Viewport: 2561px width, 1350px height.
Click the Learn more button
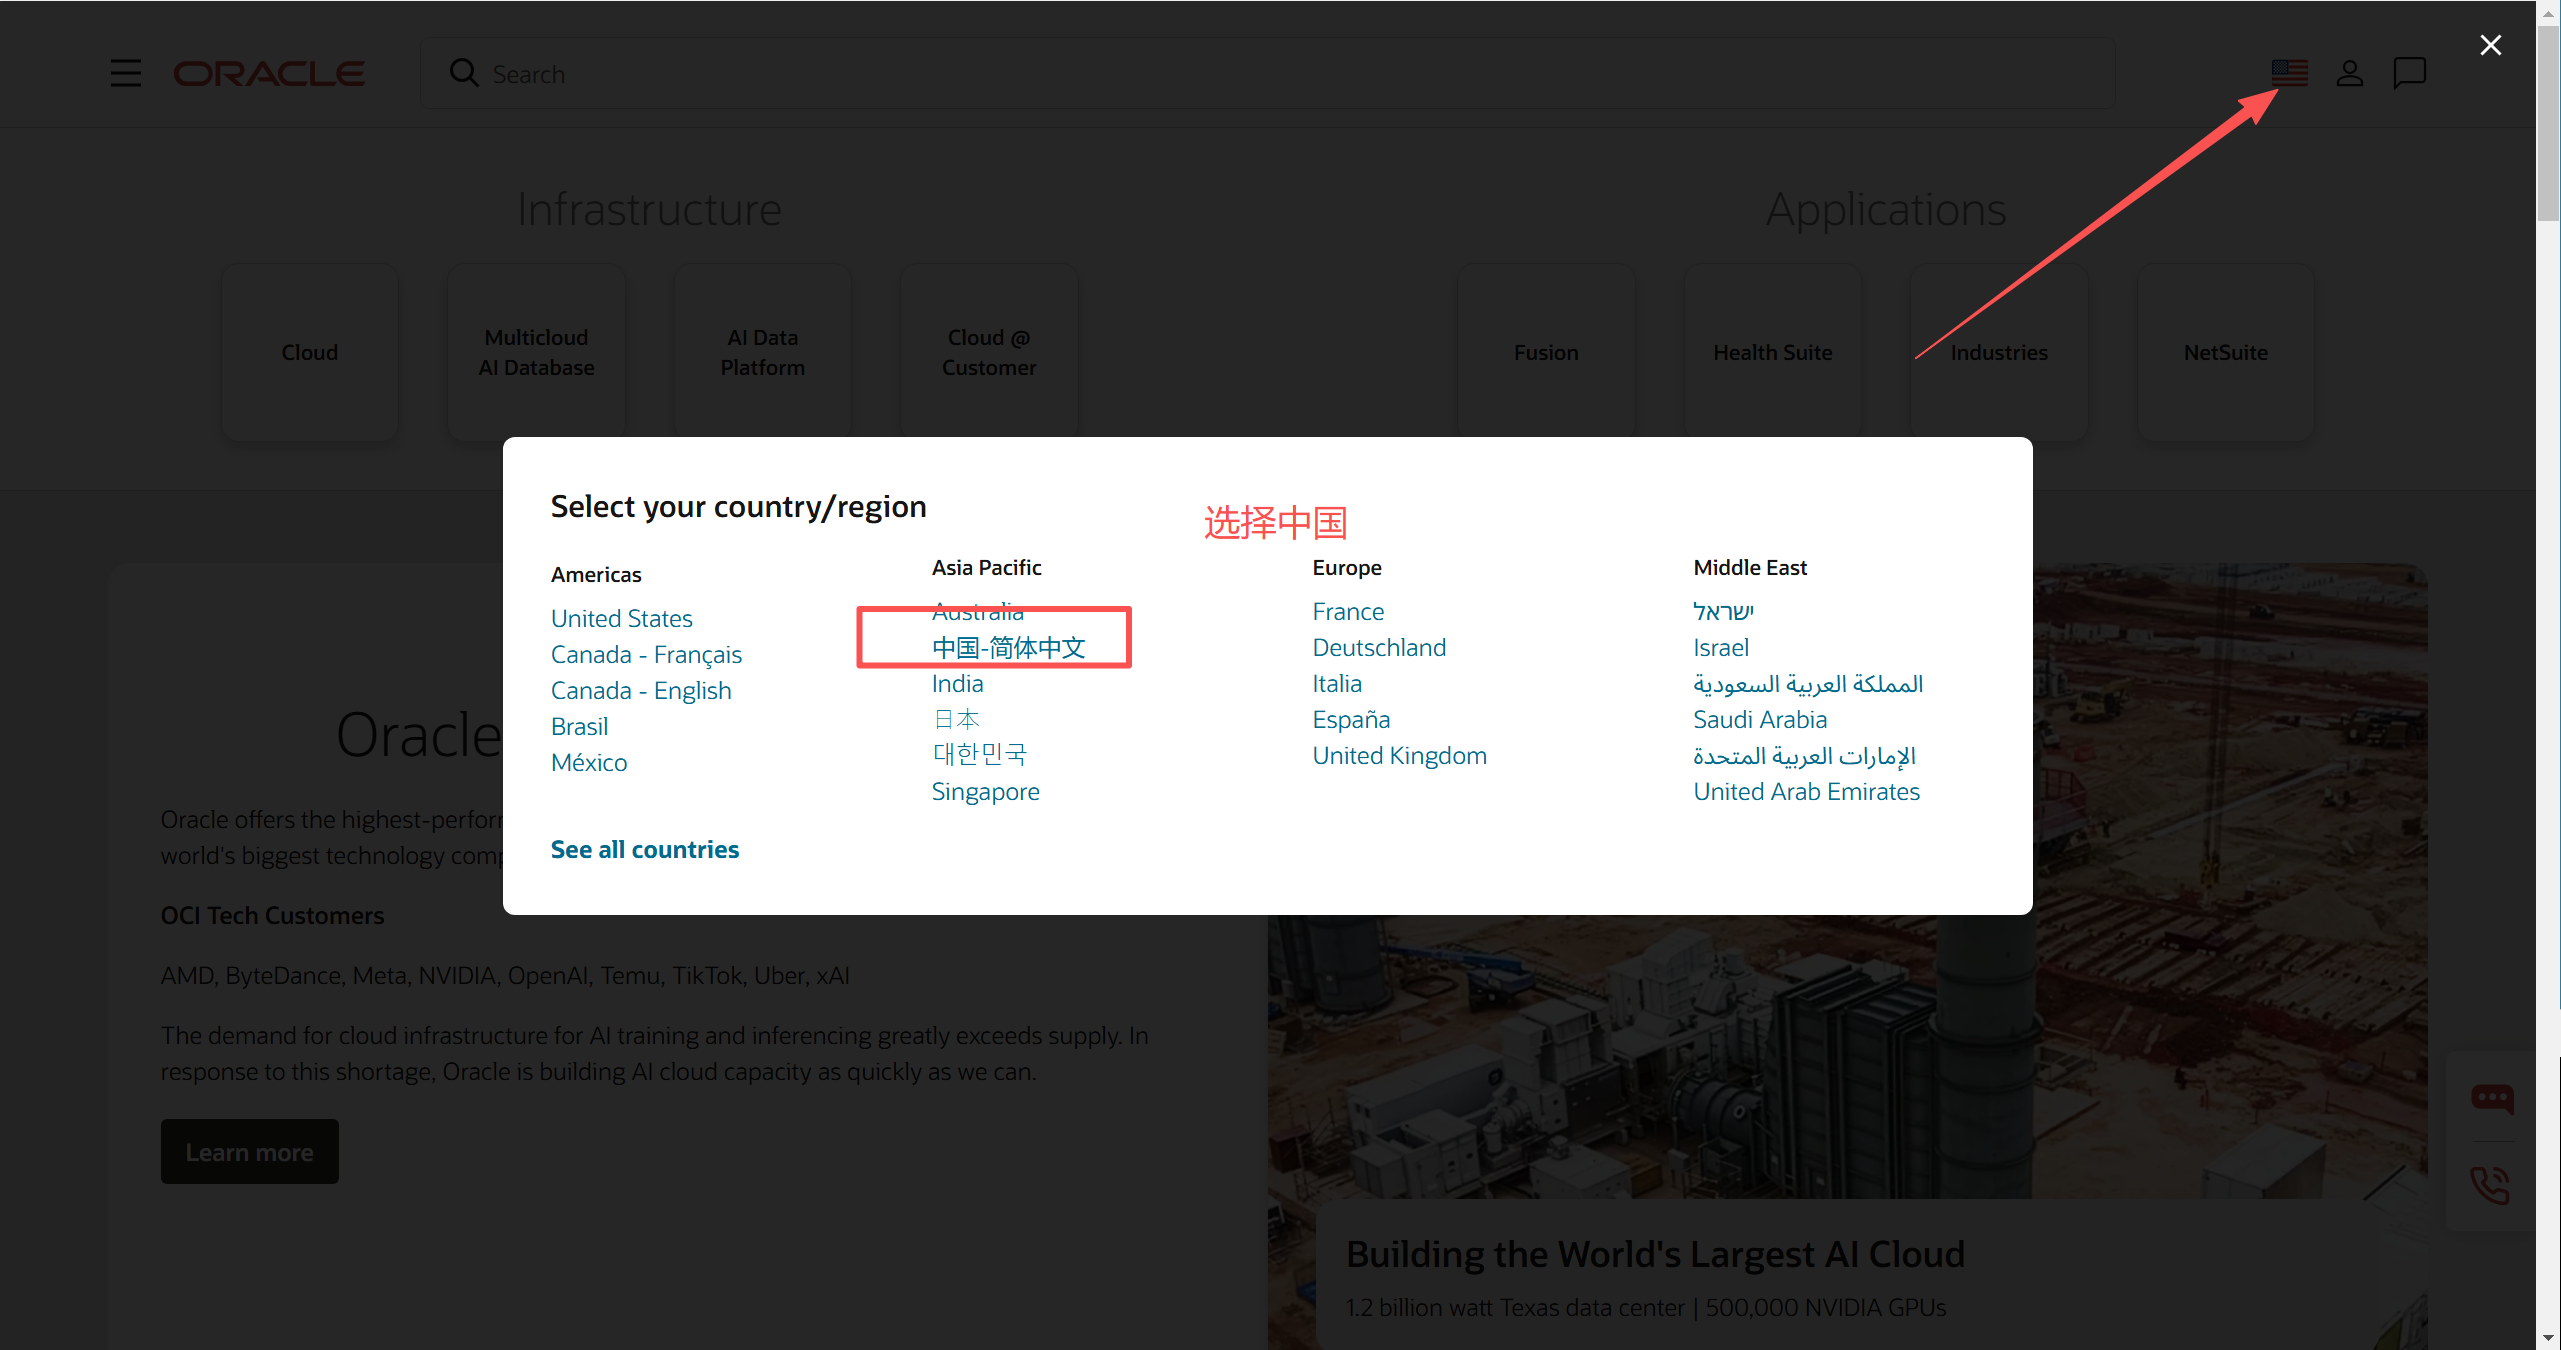point(249,1152)
